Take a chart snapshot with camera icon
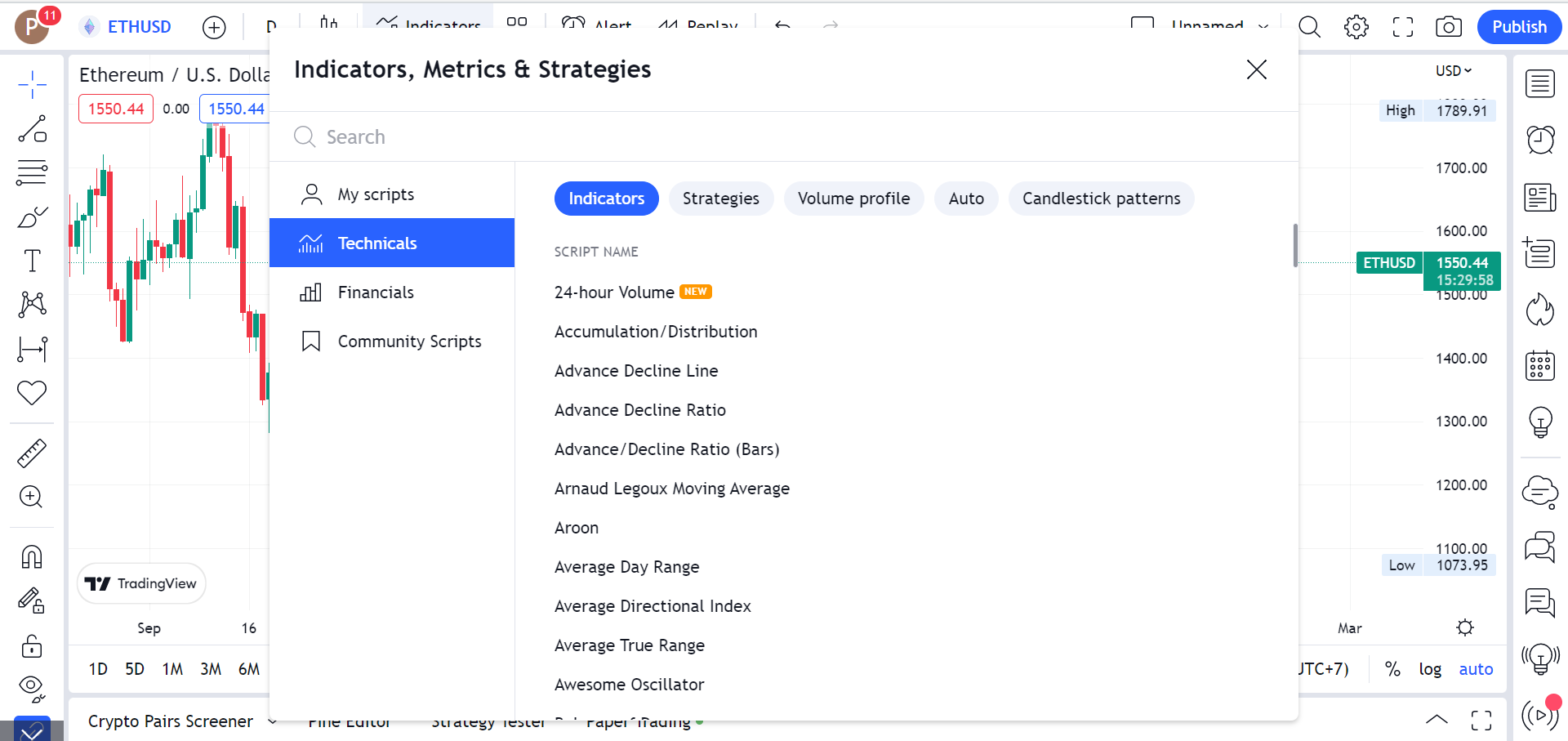The height and width of the screenshot is (741, 1568). click(x=1447, y=27)
